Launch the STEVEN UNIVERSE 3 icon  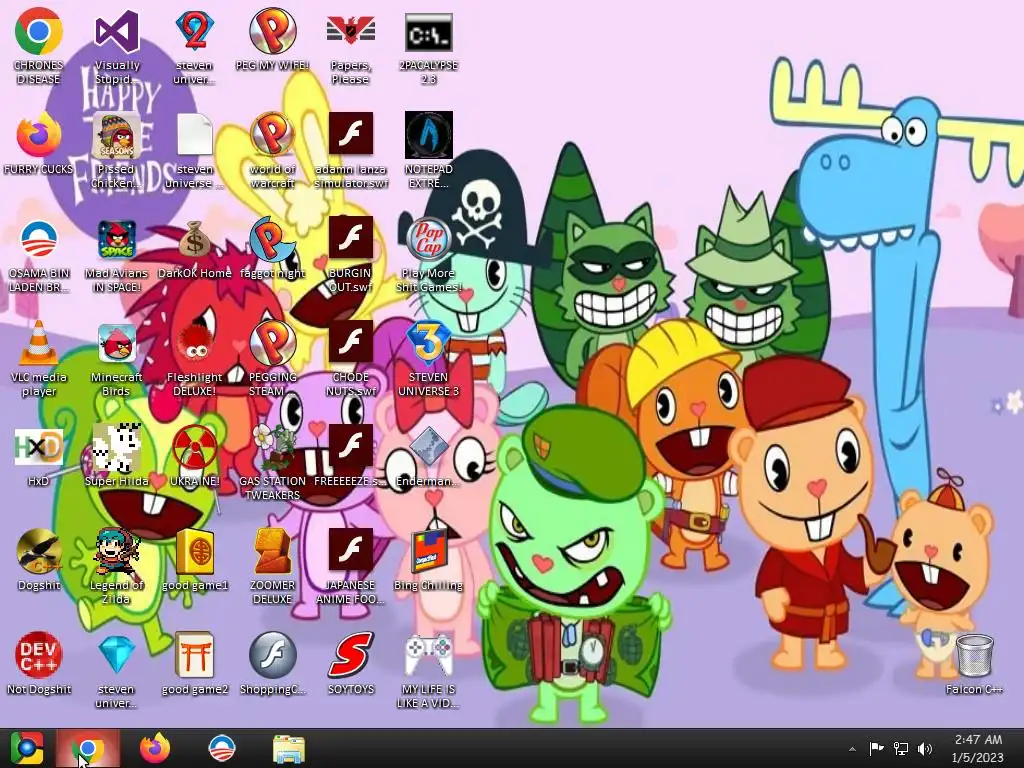pos(428,344)
